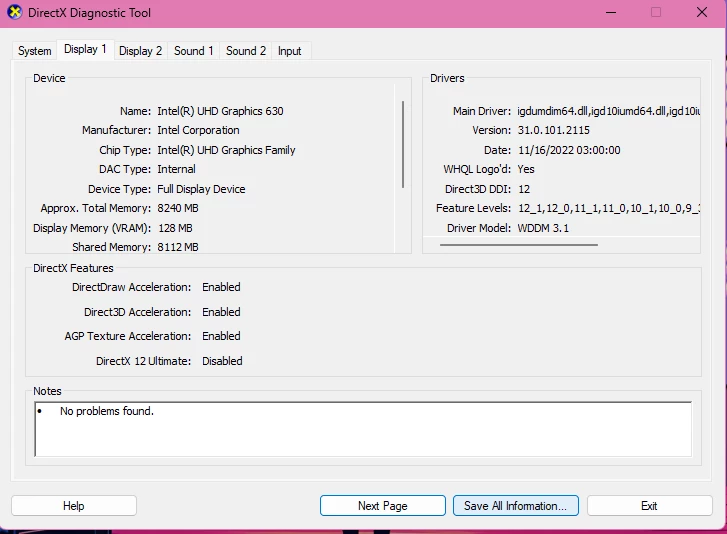Click the '8240 MB' total memory value
727x534 pixels.
click(x=178, y=208)
